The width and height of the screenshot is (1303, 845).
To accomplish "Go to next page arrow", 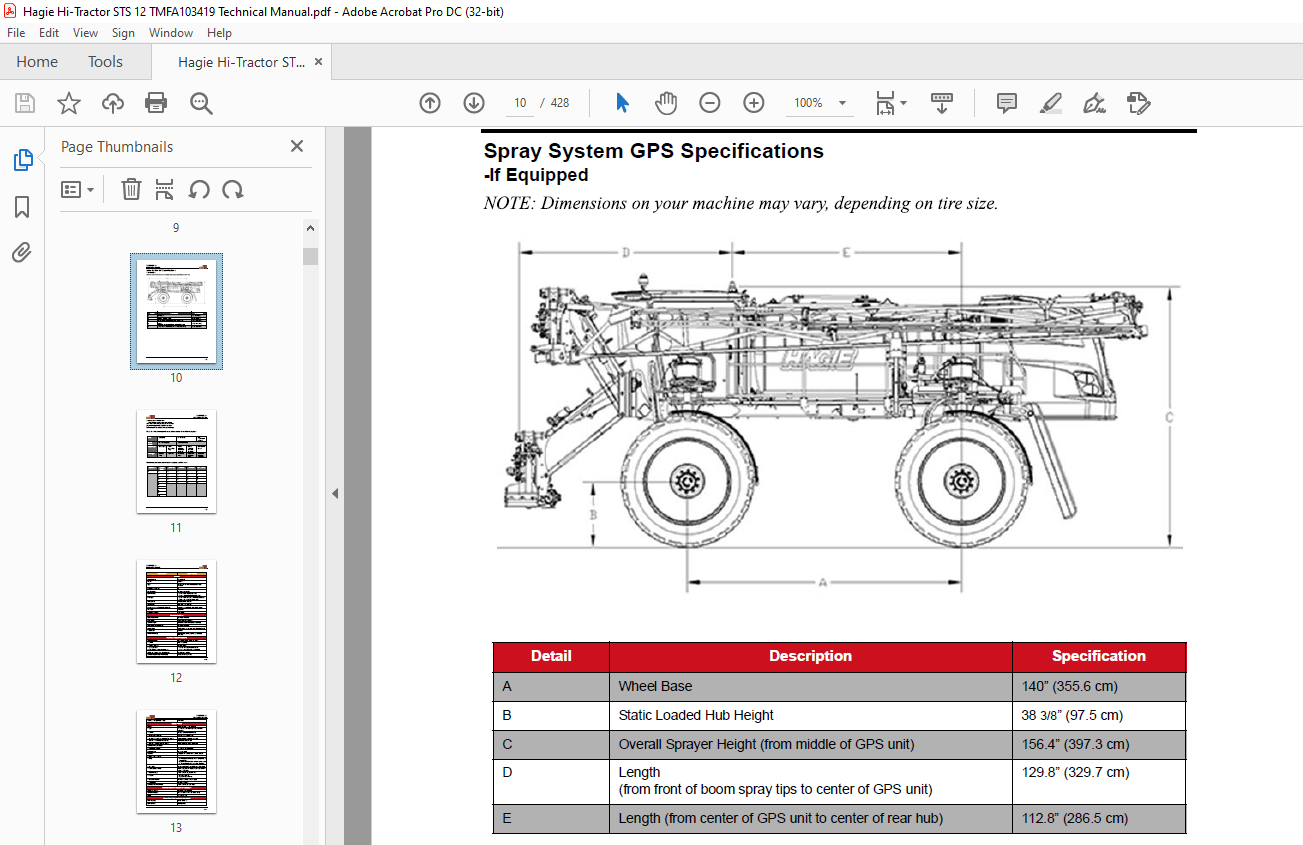I will point(474,103).
